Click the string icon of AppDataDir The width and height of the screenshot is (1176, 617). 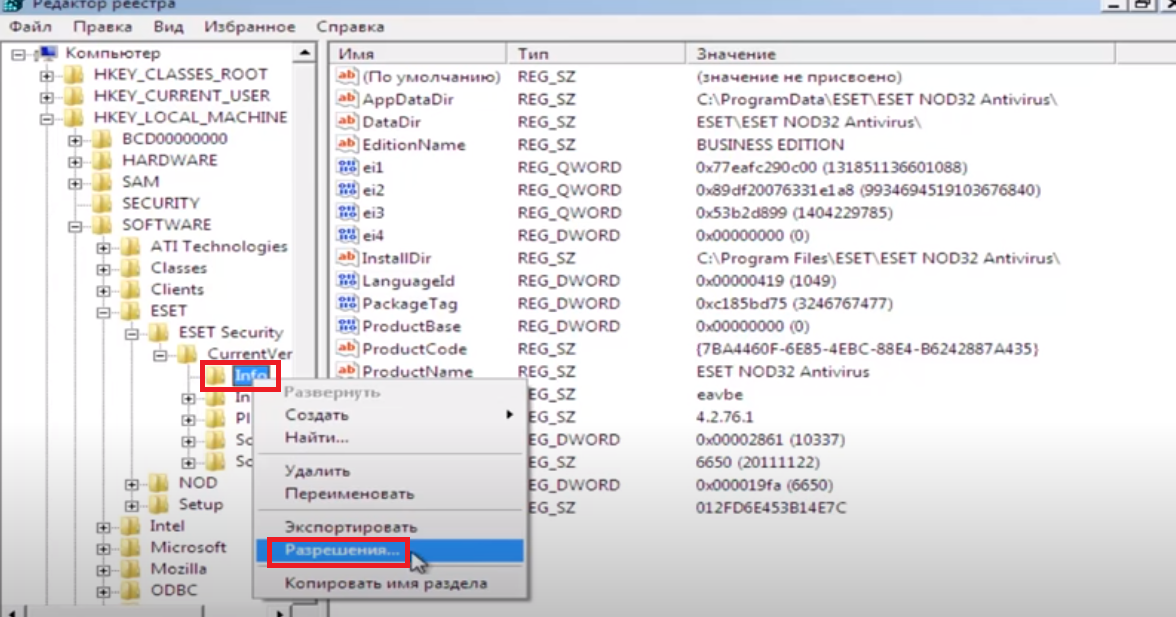point(347,98)
